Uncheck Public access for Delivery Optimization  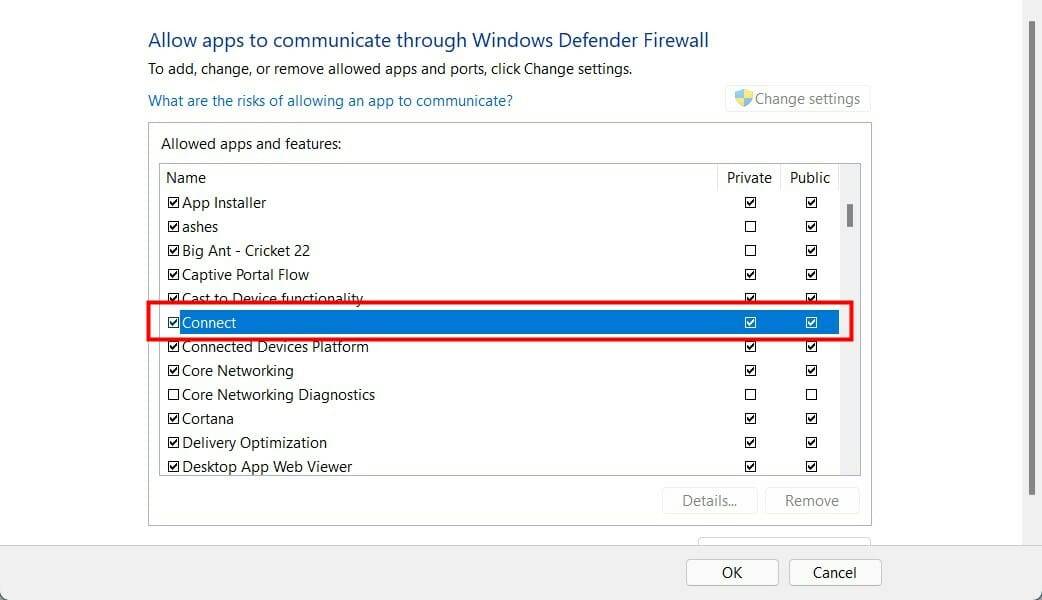point(811,442)
